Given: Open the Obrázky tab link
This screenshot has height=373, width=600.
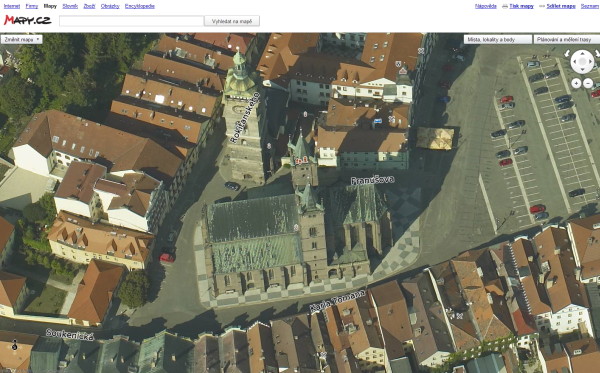Looking at the screenshot, I should coord(110,6).
